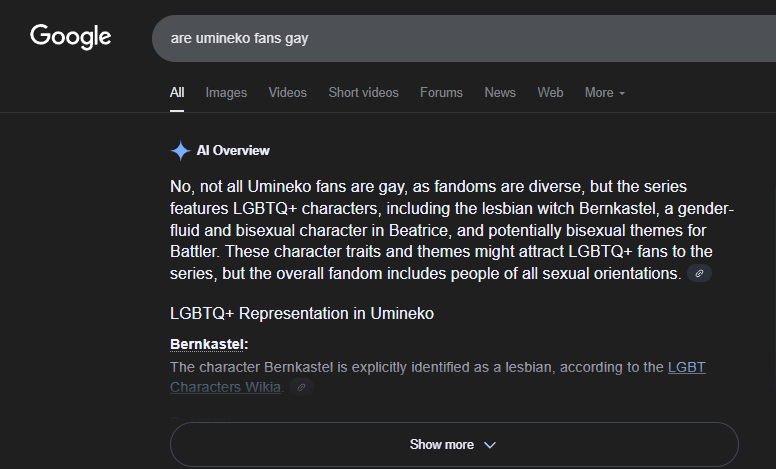Go to the Forums tab
Screen dimensions: 776x469
441,93
